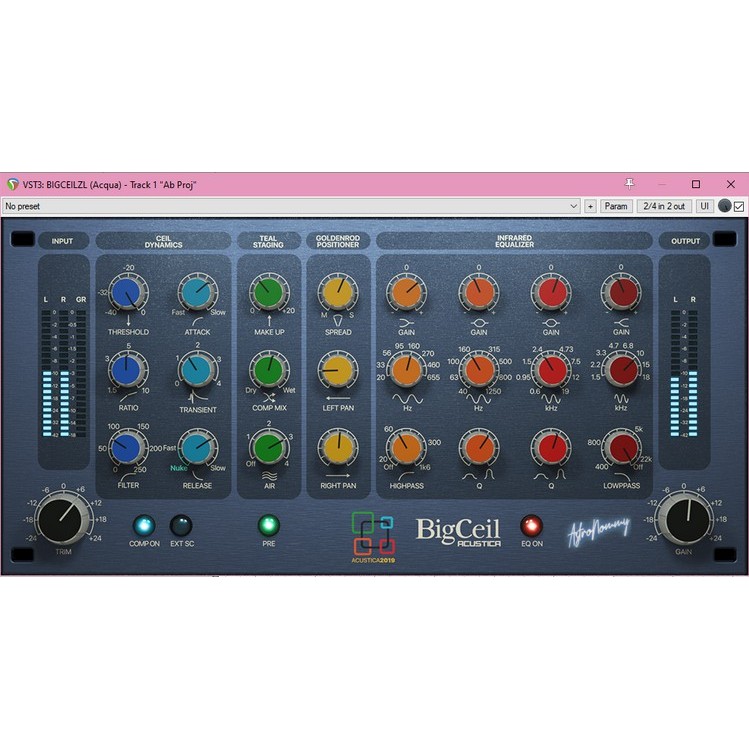The height and width of the screenshot is (749, 749).
Task: Click the yellow LEFT PAN knob
Action: [338, 370]
